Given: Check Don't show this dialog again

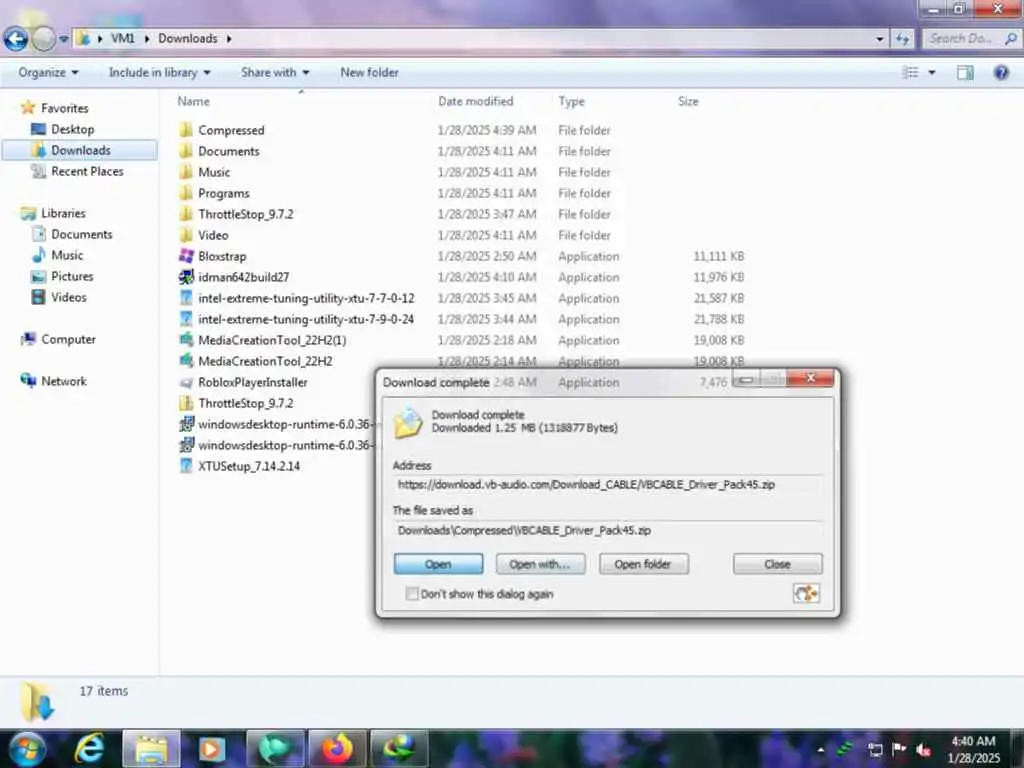Looking at the screenshot, I should pyautogui.click(x=412, y=594).
